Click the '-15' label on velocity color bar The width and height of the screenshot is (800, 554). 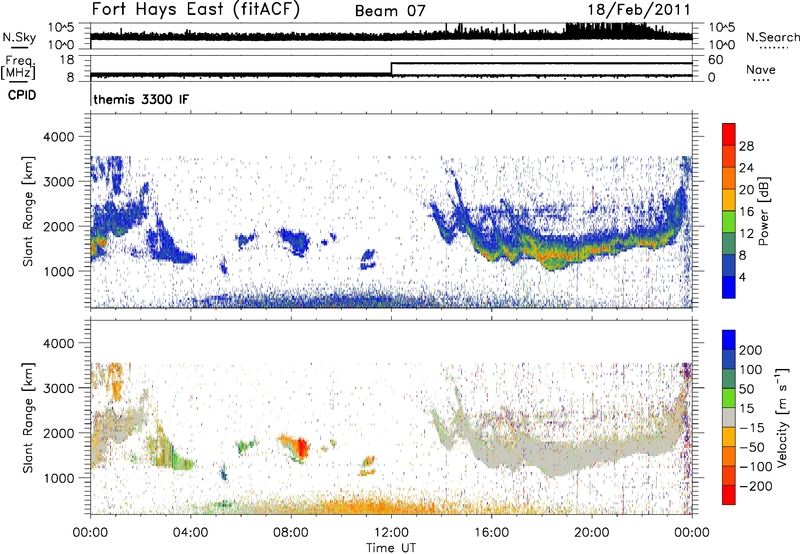tap(752, 428)
